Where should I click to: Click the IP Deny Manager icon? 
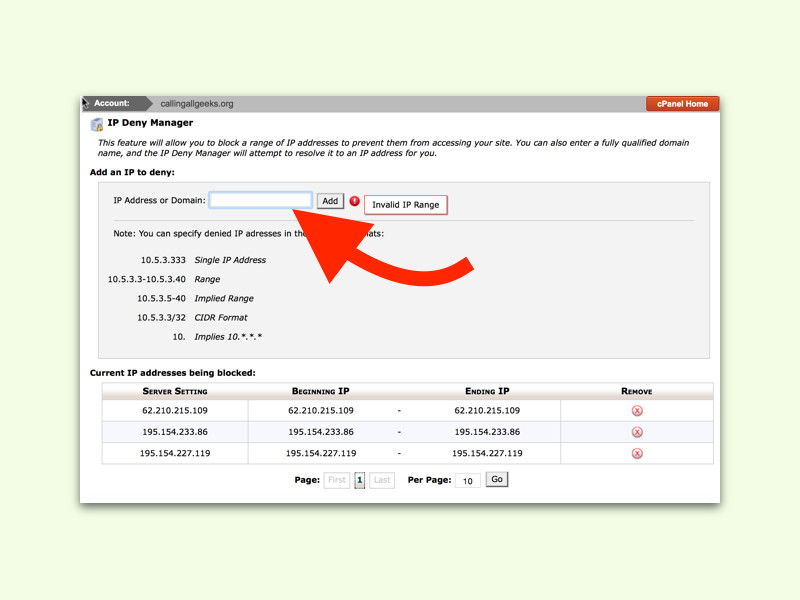(x=96, y=124)
